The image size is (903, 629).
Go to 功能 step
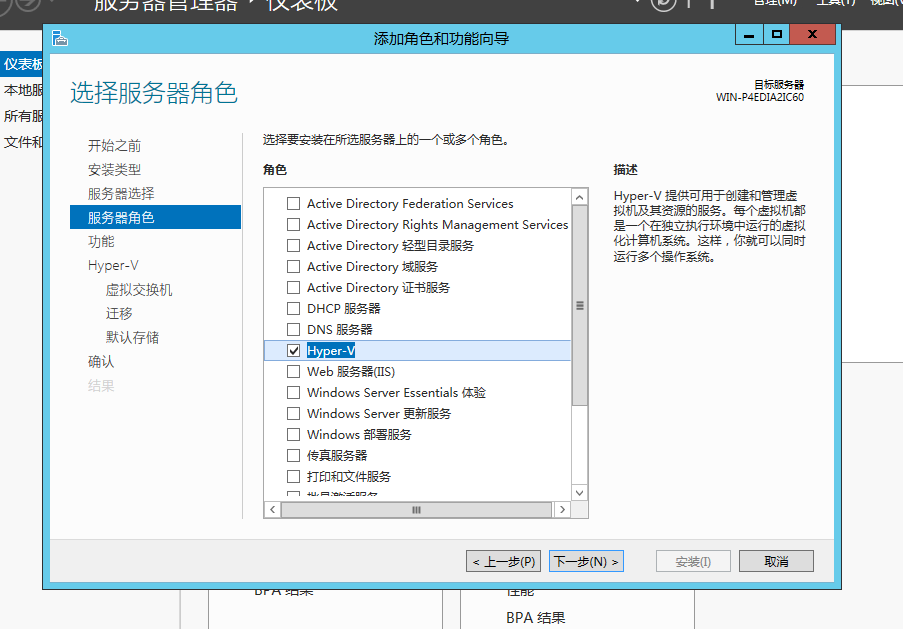pos(101,241)
